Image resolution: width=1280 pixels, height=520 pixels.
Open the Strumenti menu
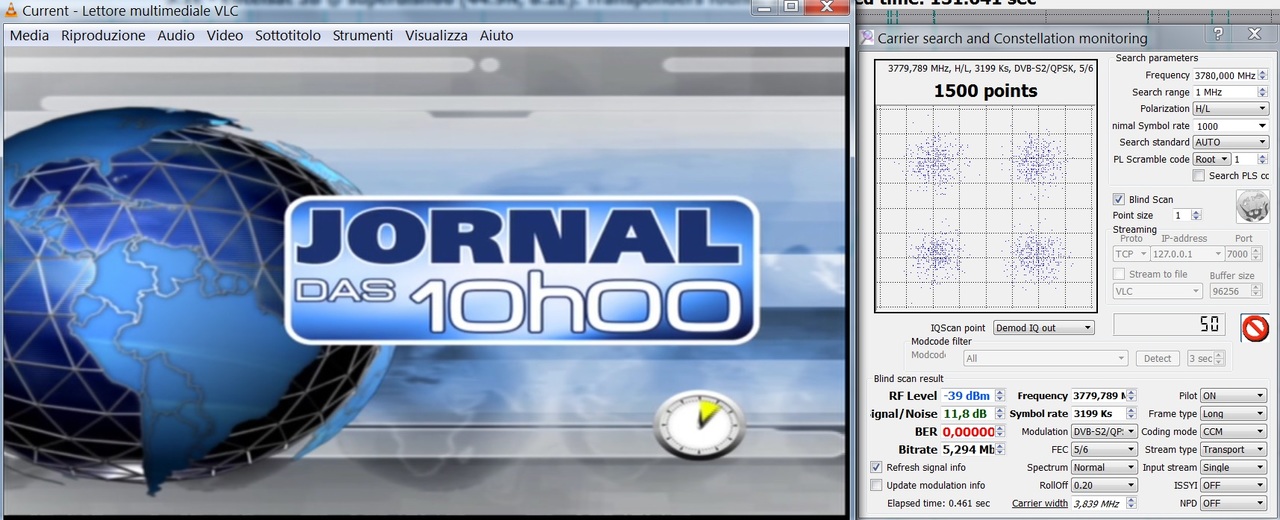coord(363,35)
